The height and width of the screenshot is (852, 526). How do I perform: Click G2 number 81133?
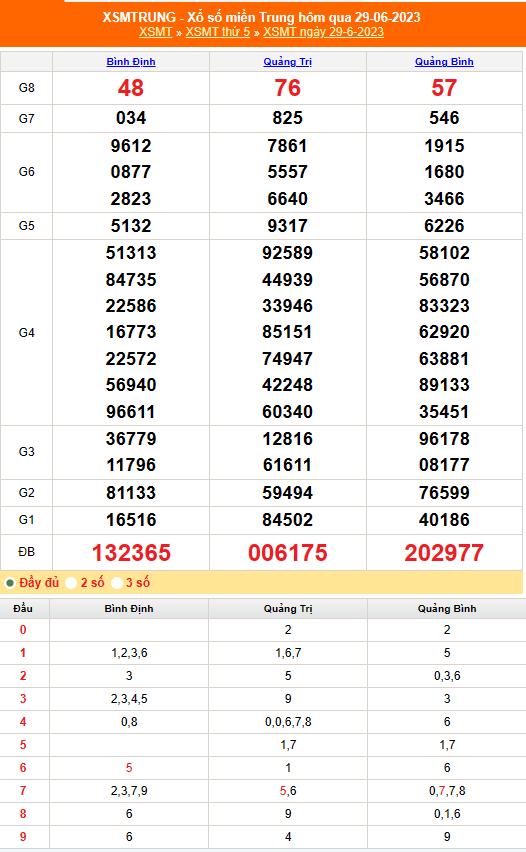pyautogui.click(x=131, y=493)
